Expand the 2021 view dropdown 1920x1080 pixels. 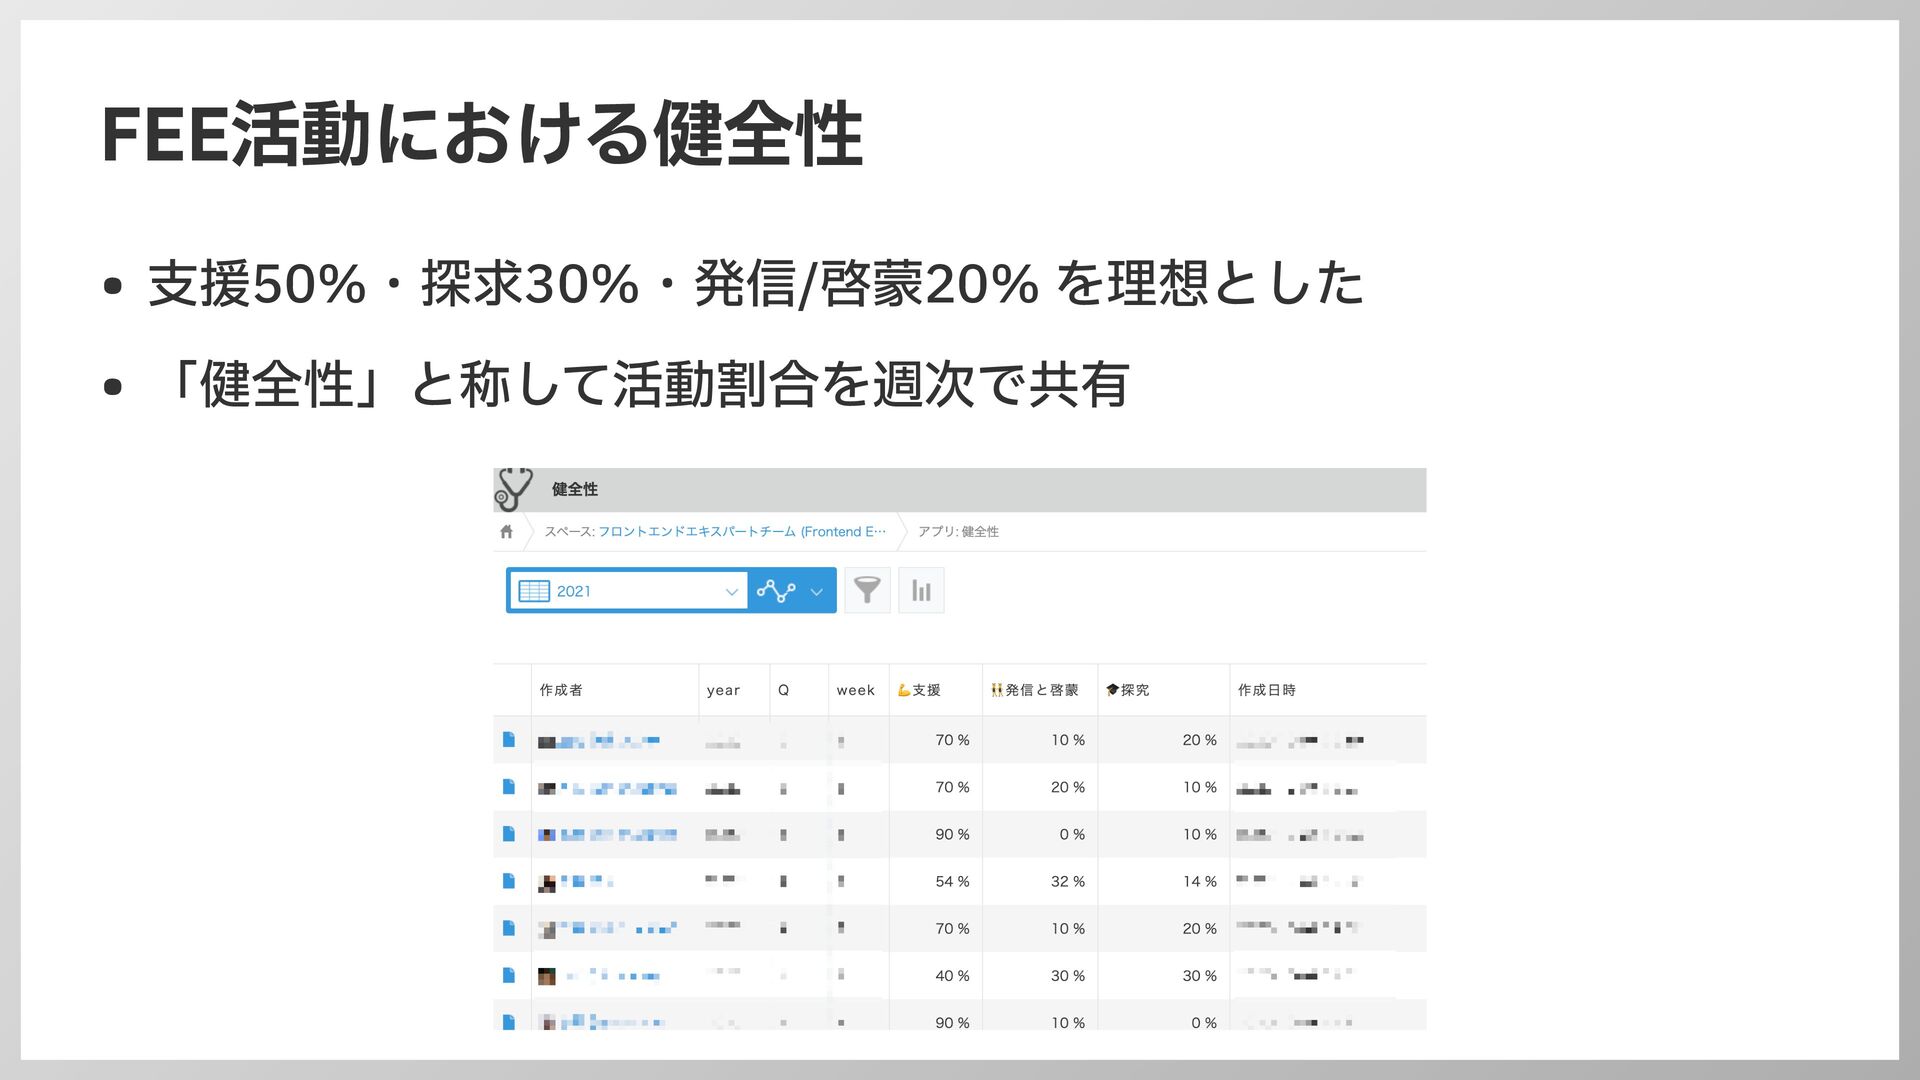point(731,592)
